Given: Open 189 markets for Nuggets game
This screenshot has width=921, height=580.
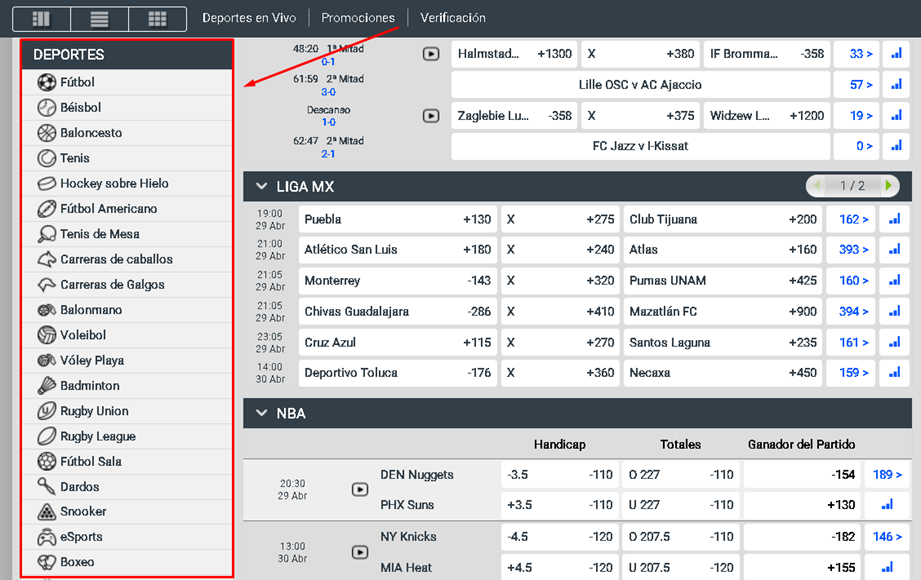Looking at the screenshot, I should [x=887, y=475].
